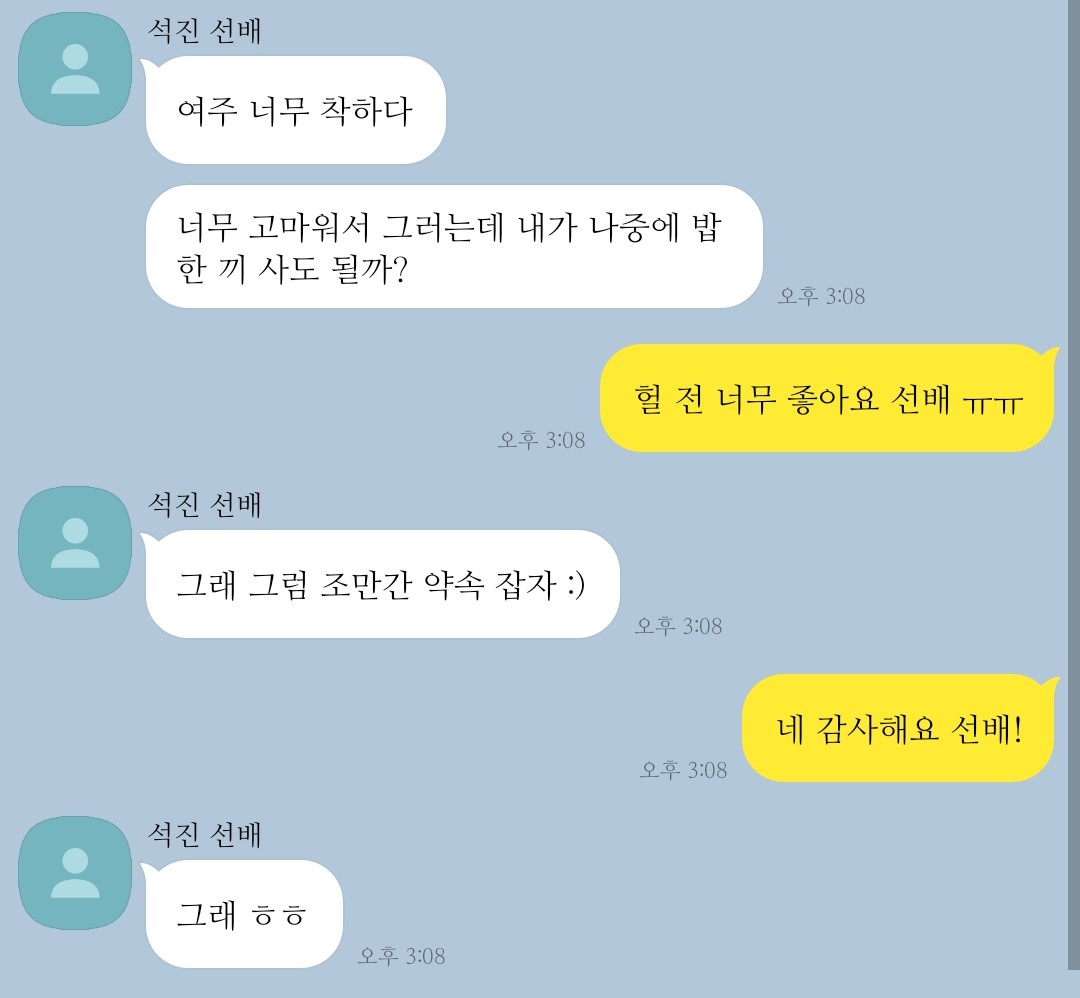Click timestamp beside 네 감사해요 선배!
The height and width of the screenshot is (998, 1080).
pyautogui.click(x=683, y=770)
